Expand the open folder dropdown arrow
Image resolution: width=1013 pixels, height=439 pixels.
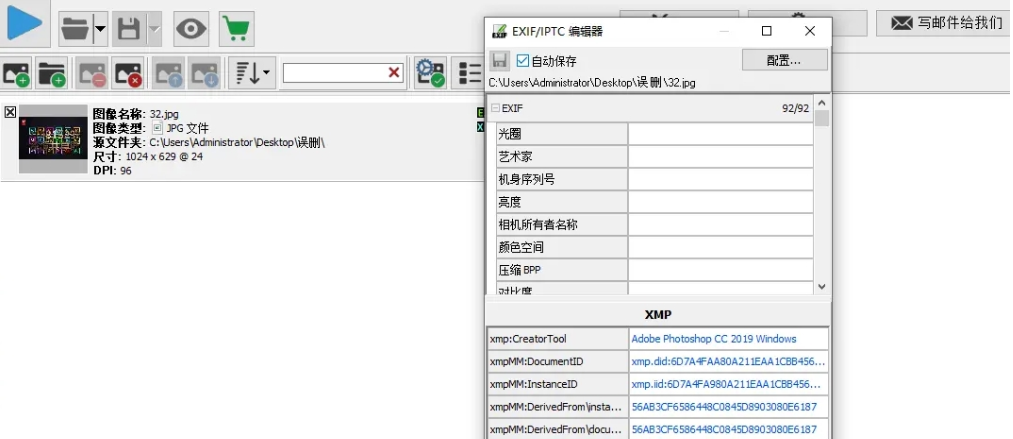(x=100, y=29)
